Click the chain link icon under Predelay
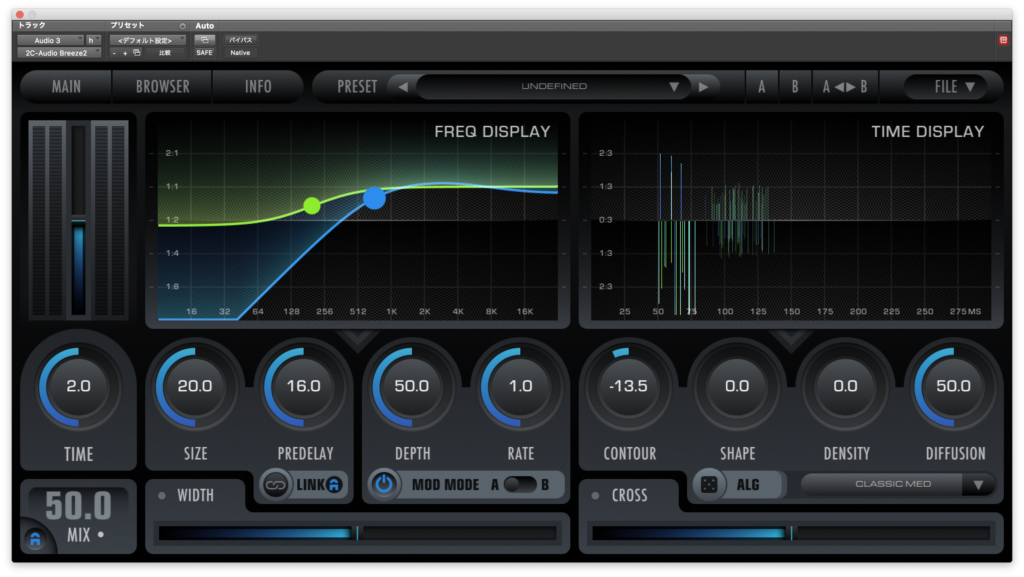 tap(276, 485)
